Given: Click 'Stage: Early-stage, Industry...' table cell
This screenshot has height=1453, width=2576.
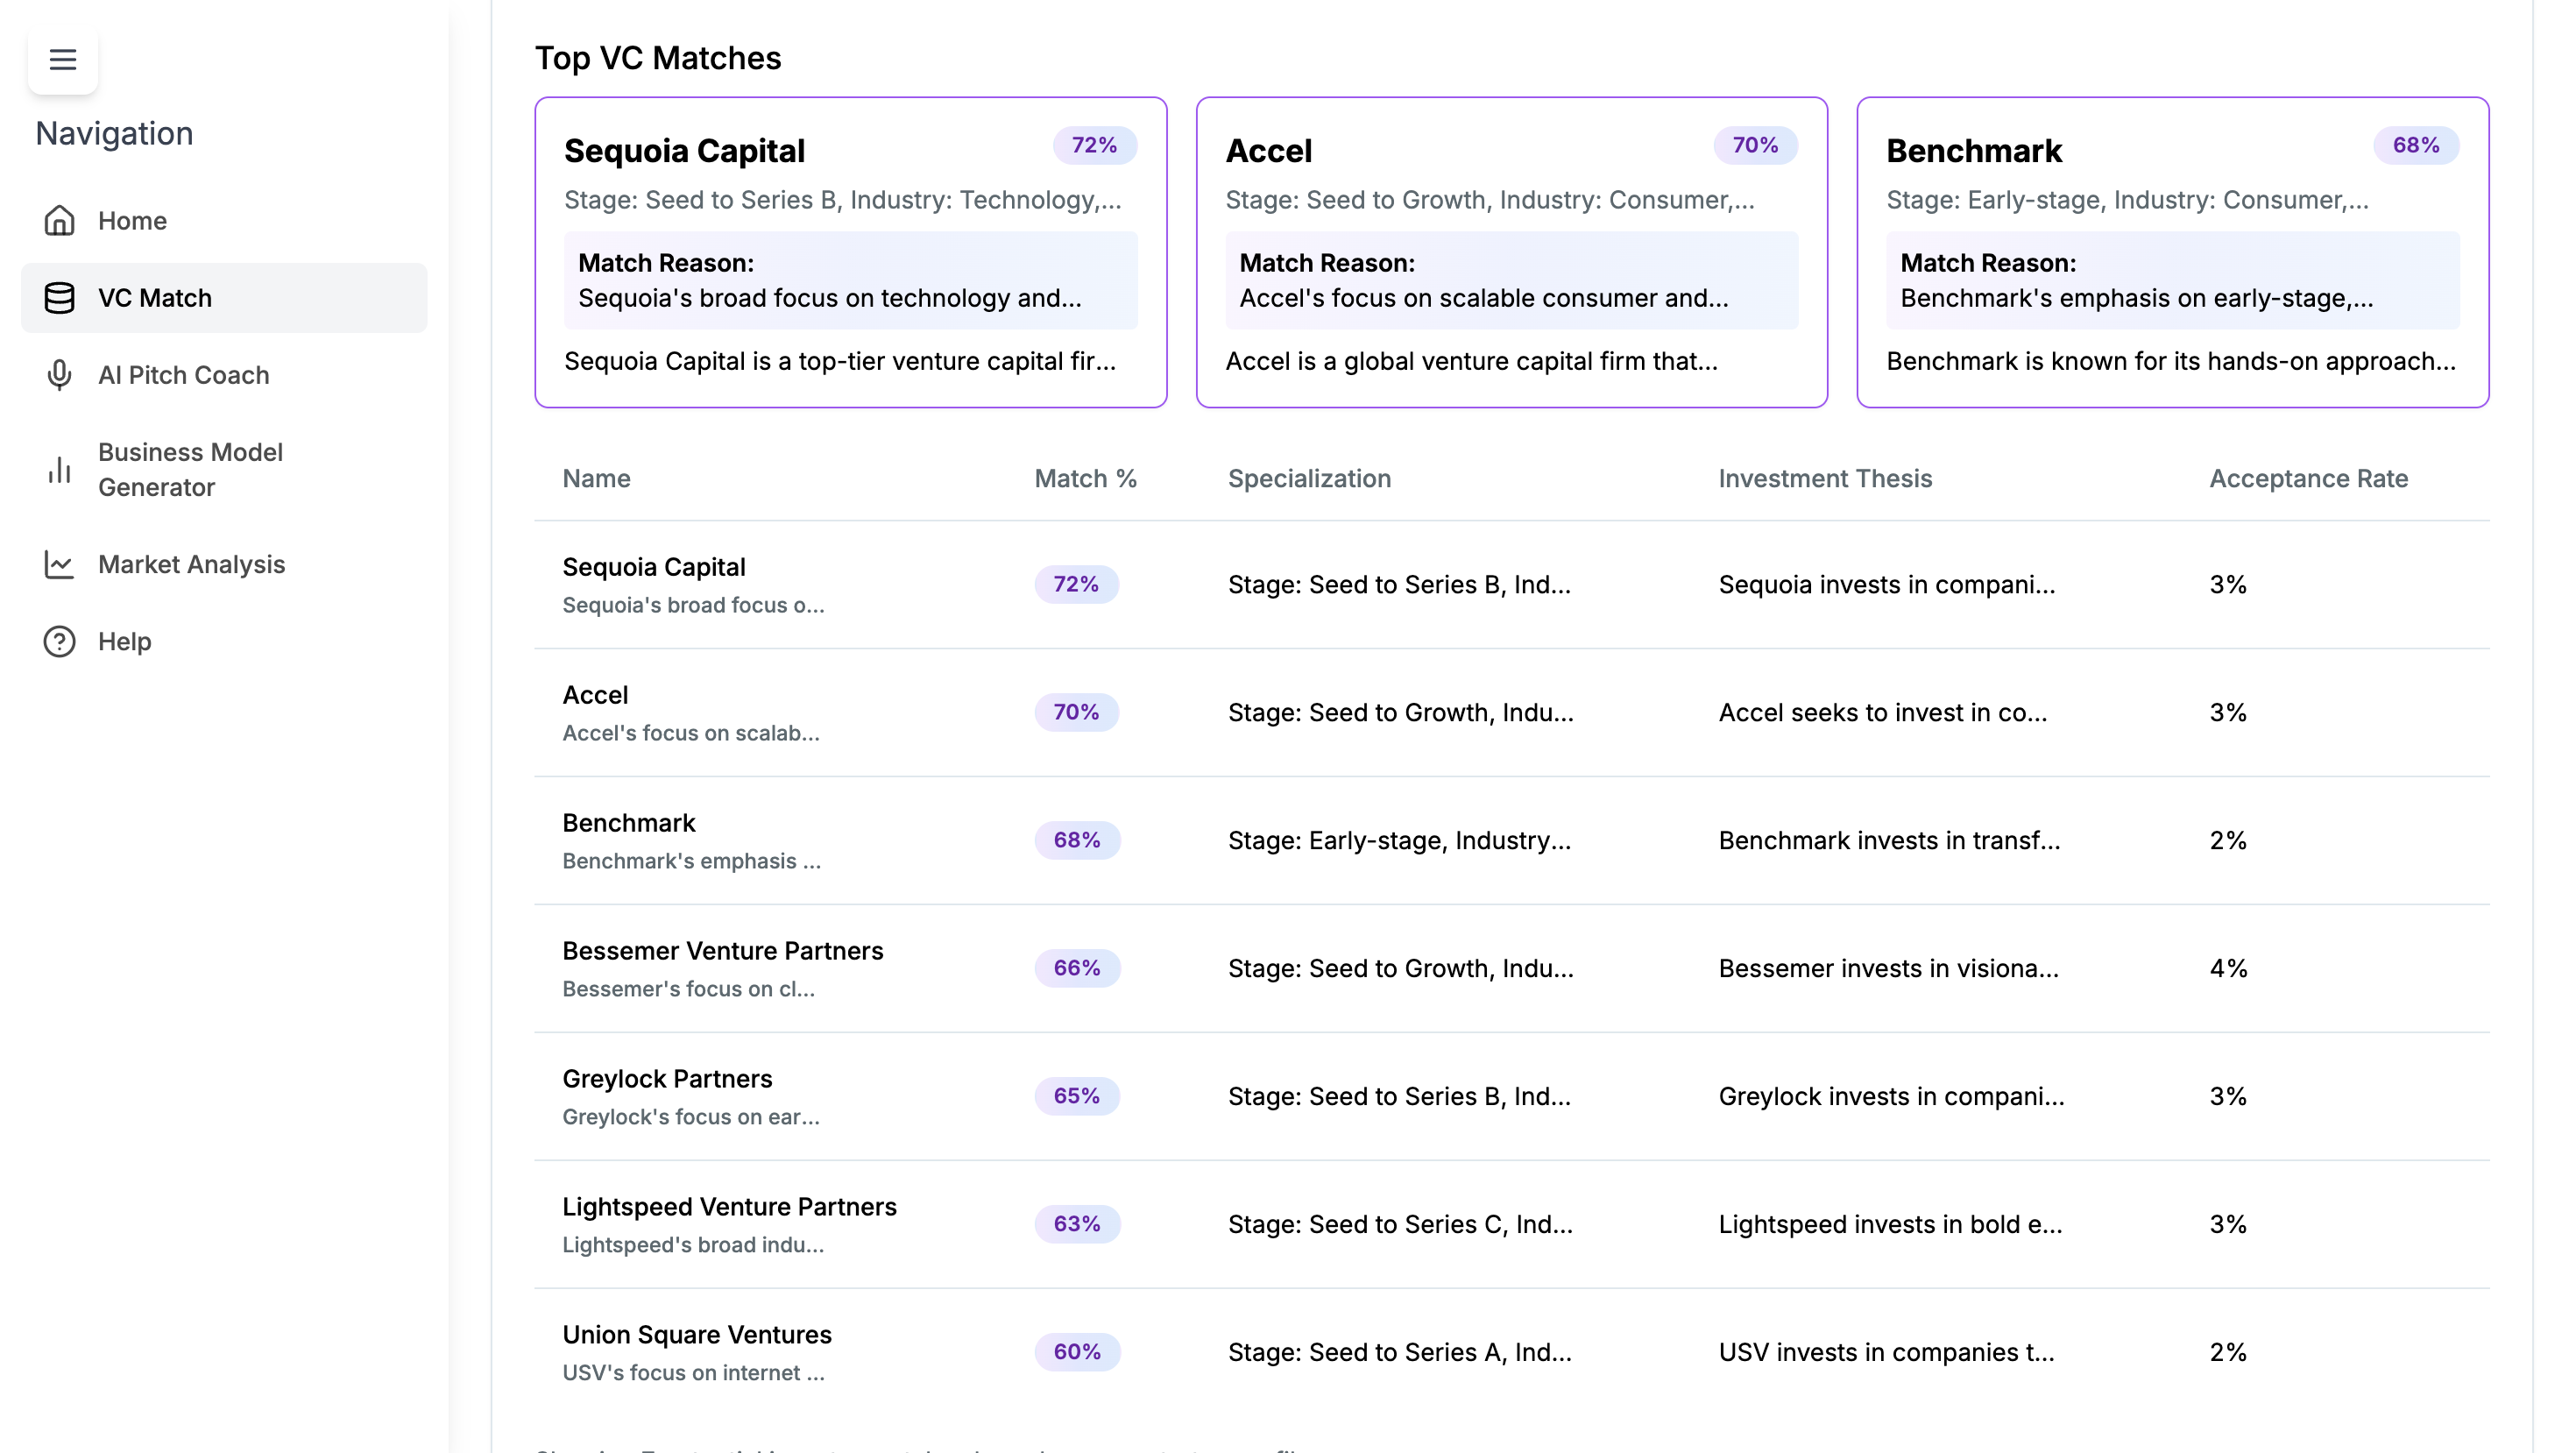Looking at the screenshot, I should pyautogui.click(x=1399, y=840).
